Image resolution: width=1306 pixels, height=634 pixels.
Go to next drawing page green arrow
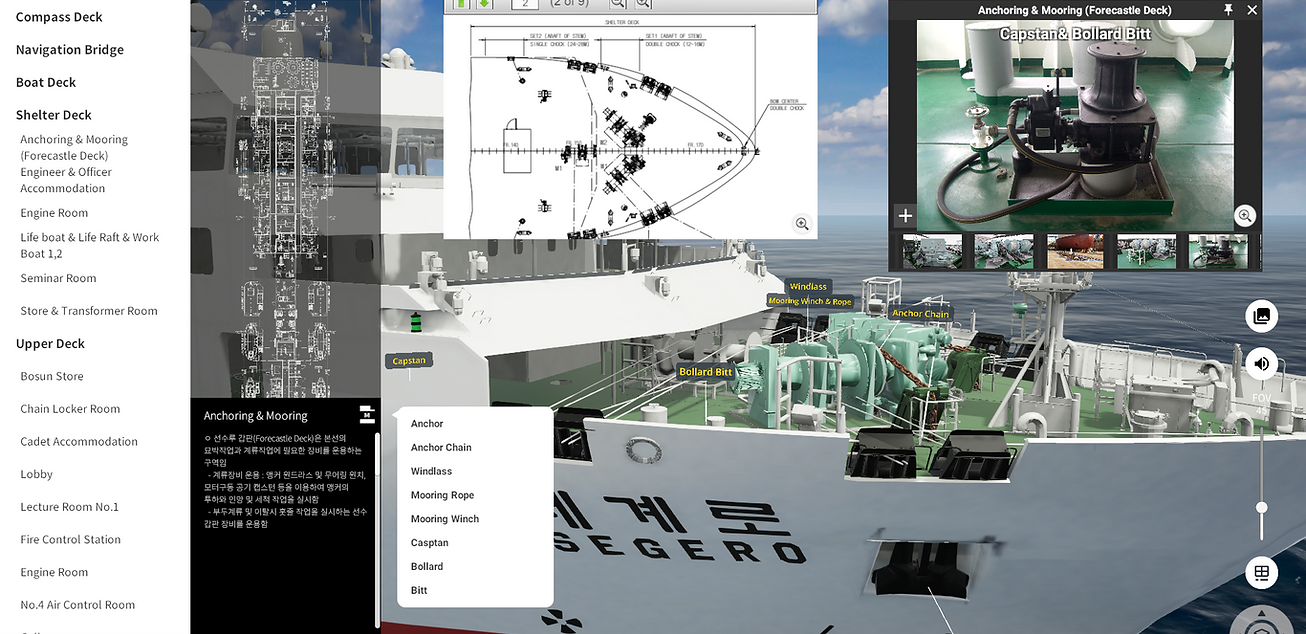pos(484,3)
